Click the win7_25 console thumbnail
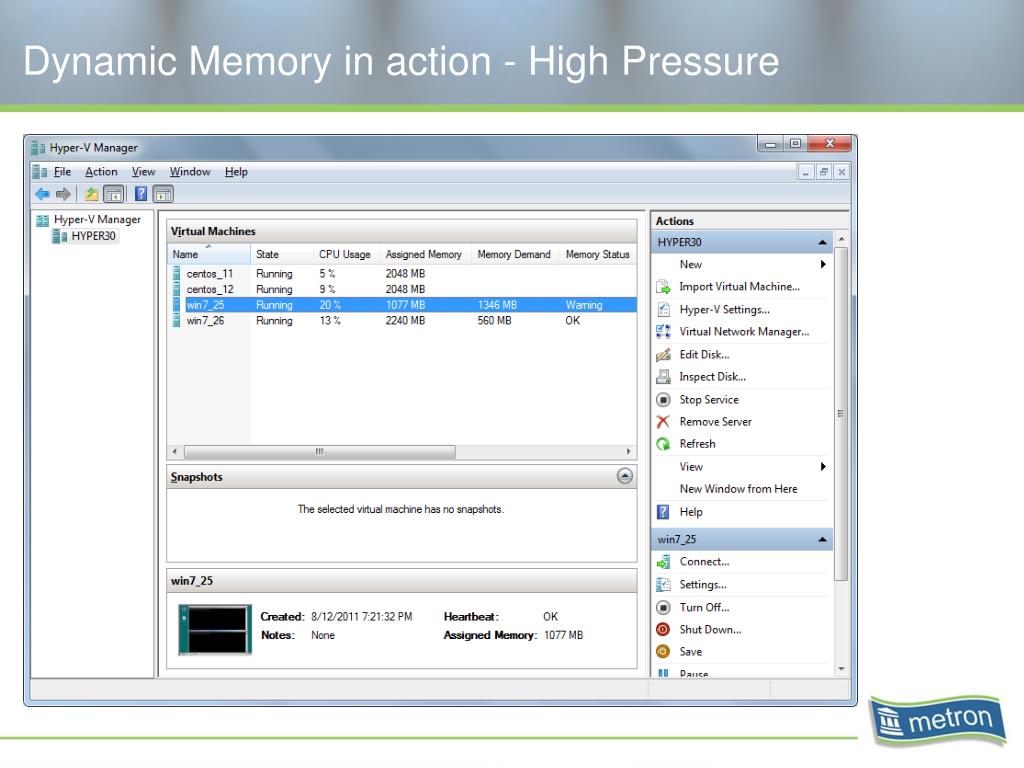 215,630
